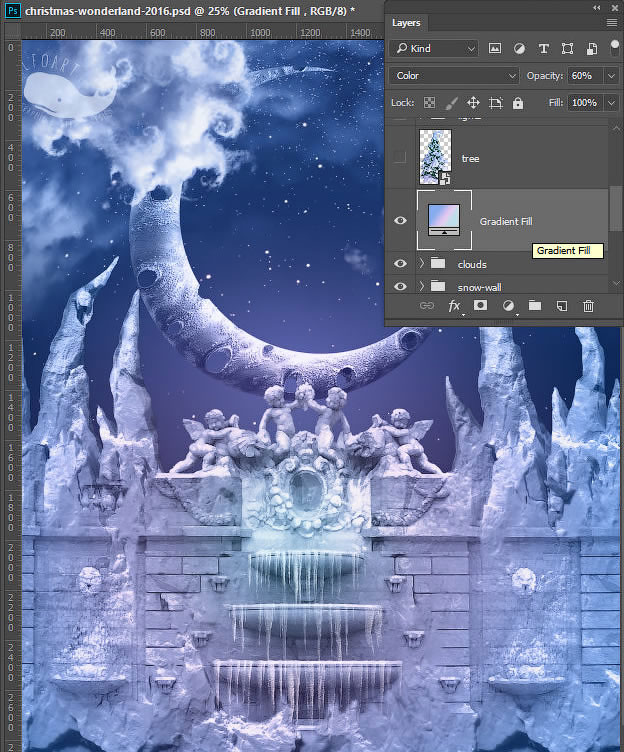This screenshot has height=752, width=624.
Task: Show the tree layer
Action: pos(400,157)
